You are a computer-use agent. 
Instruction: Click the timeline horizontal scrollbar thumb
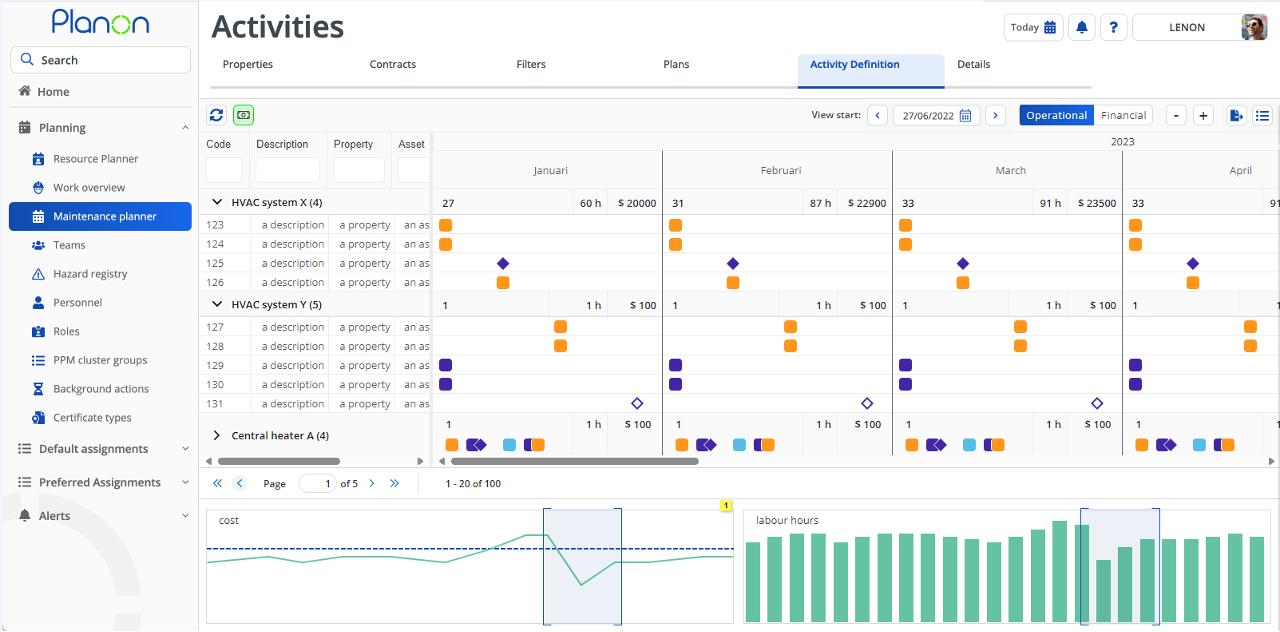click(574, 461)
